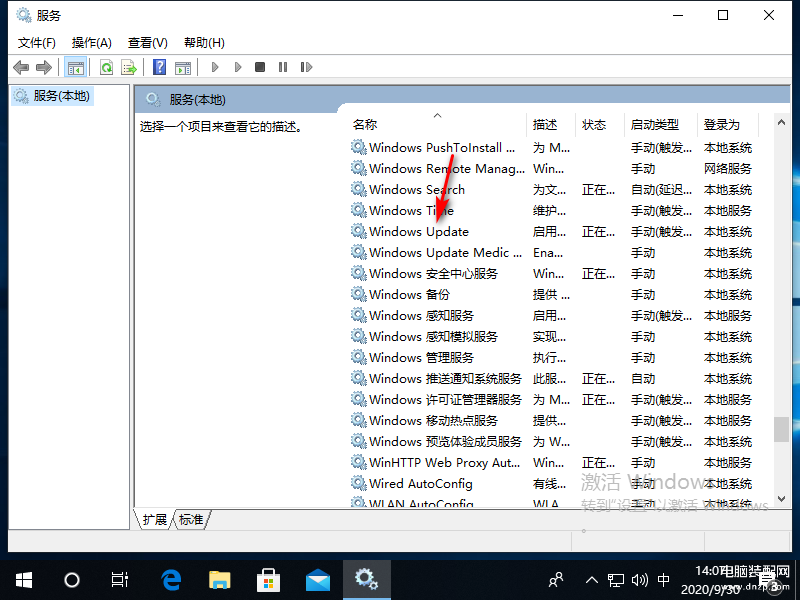Image resolution: width=800 pixels, height=600 pixels.
Task: Select the Windows 感知模拟服务 entry
Action: point(554,337)
